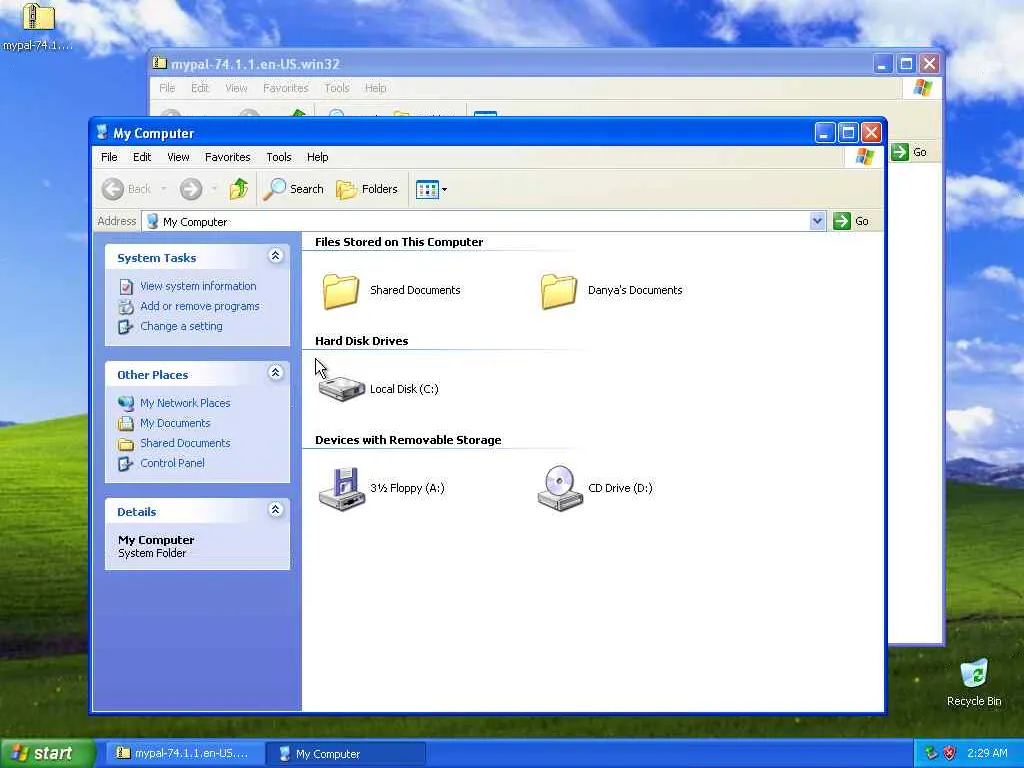Click the Search toolbar button
The height and width of the screenshot is (768, 1024).
294,189
